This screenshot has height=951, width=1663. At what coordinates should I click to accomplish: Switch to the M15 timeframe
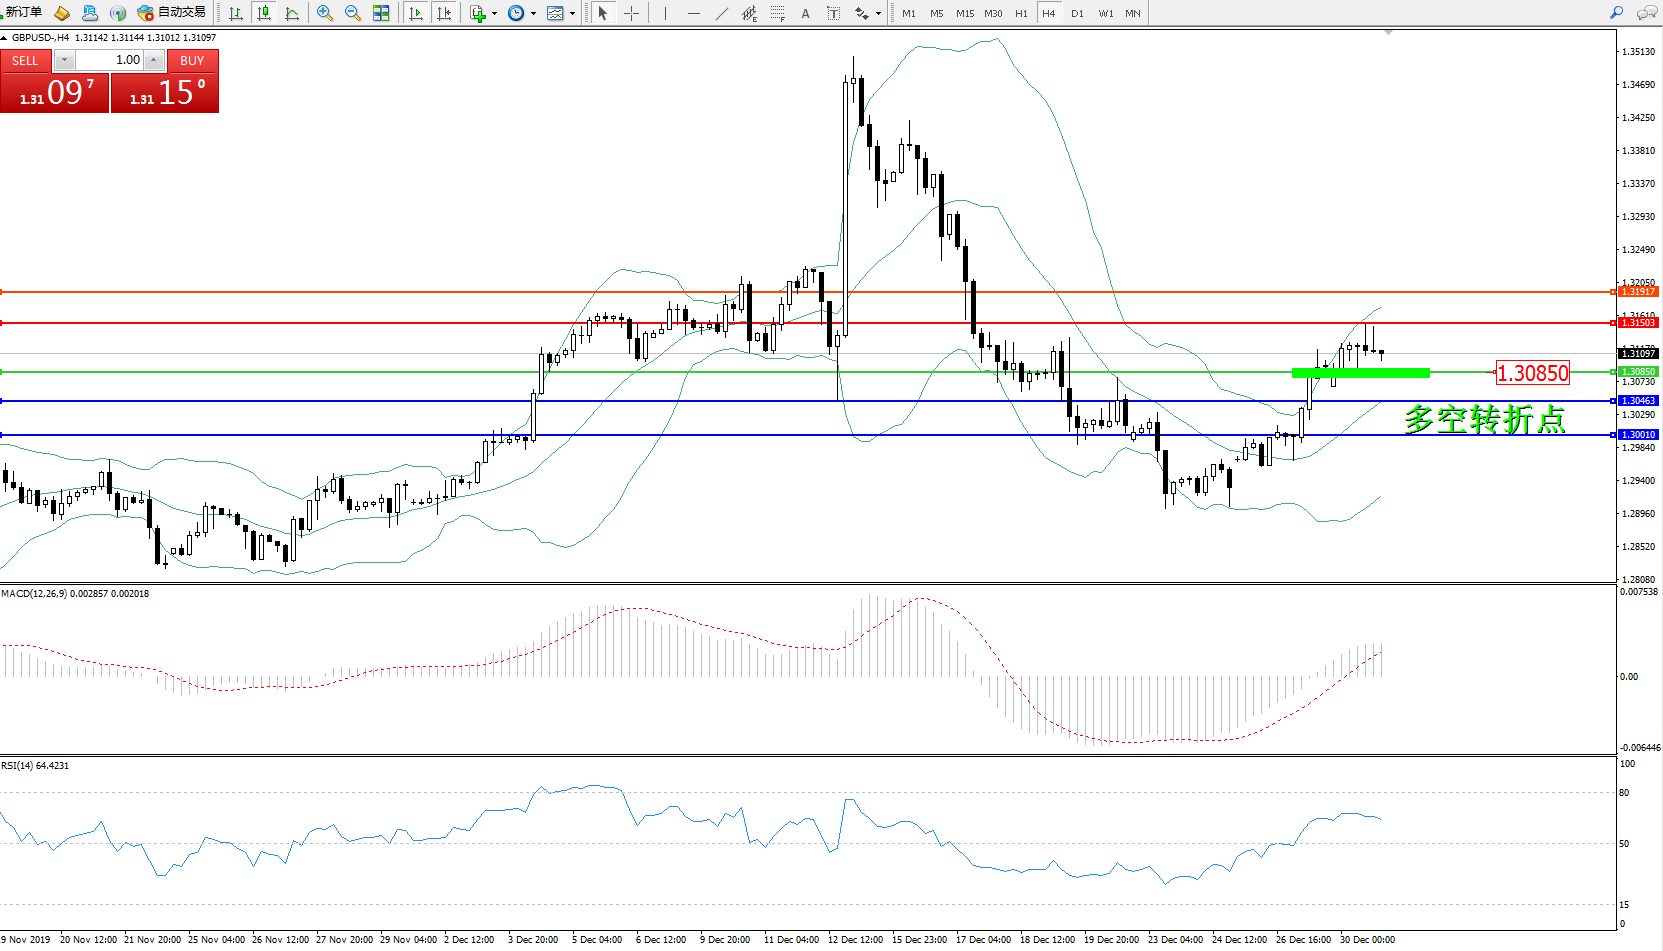coord(964,13)
